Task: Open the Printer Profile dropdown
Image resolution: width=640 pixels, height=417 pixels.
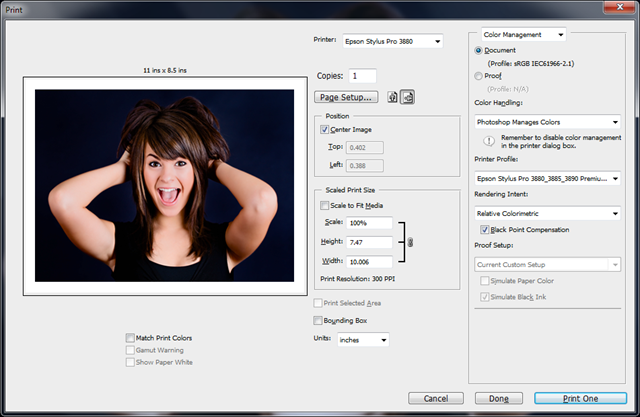Action: pyautogui.click(x=547, y=178)
